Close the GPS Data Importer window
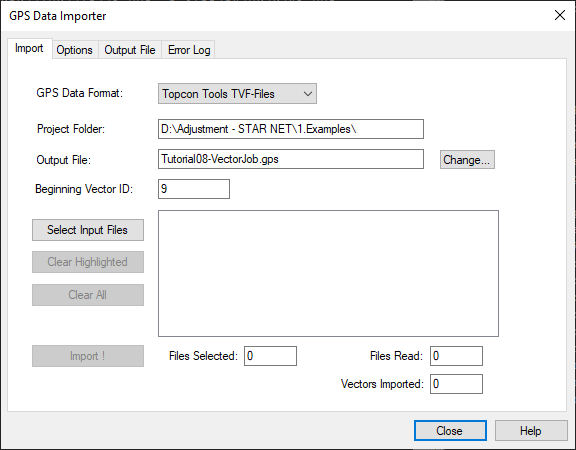 (560, 15)
